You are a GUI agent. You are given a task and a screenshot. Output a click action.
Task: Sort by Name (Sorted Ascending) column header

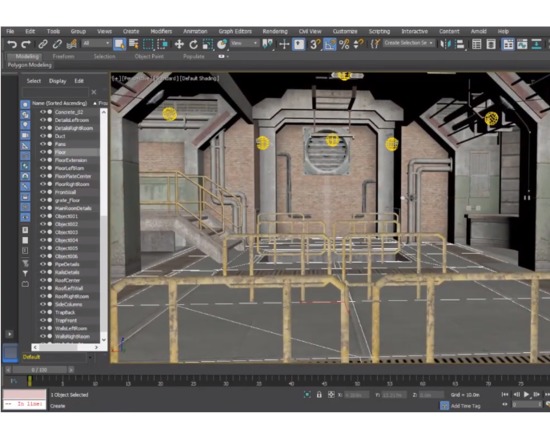click(60, 103)
